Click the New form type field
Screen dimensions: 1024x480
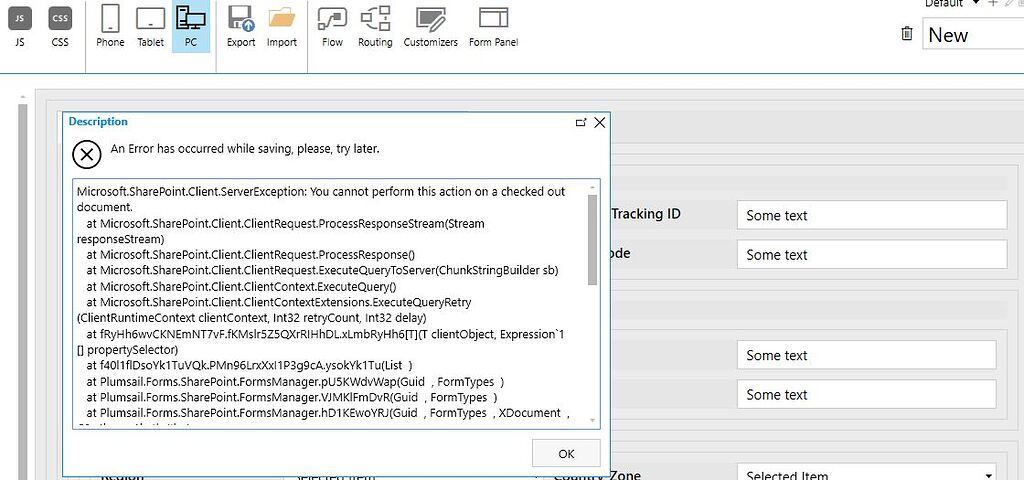[x=973, y=35]
